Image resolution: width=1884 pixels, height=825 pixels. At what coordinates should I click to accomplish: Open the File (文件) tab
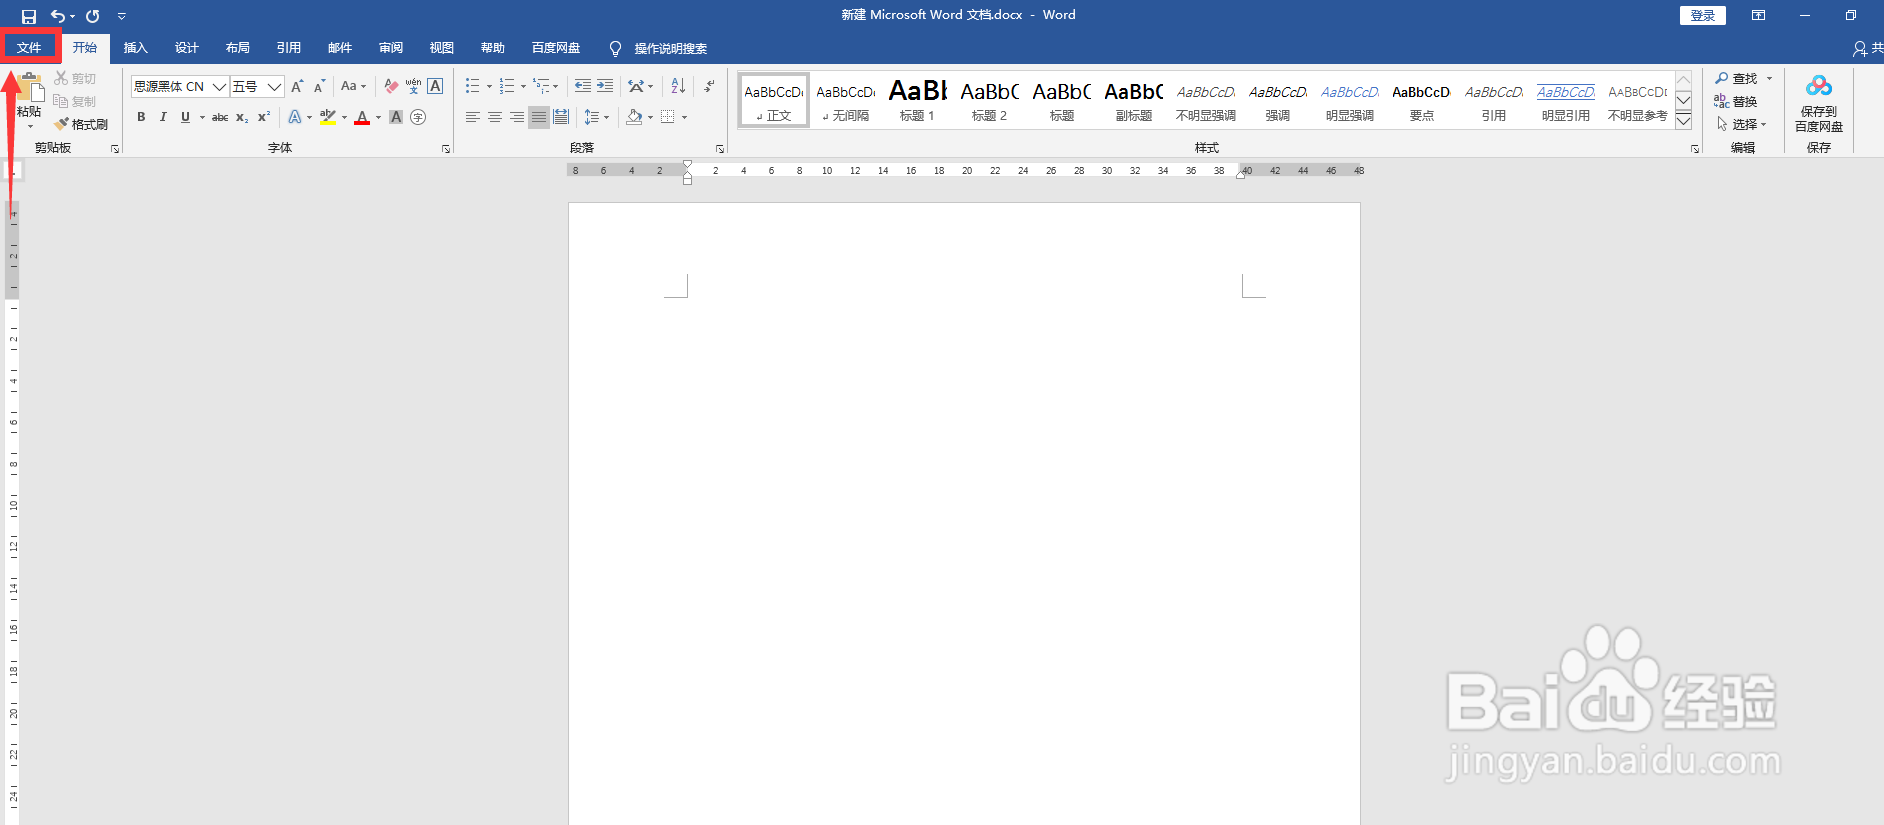[x=29, y=48]
